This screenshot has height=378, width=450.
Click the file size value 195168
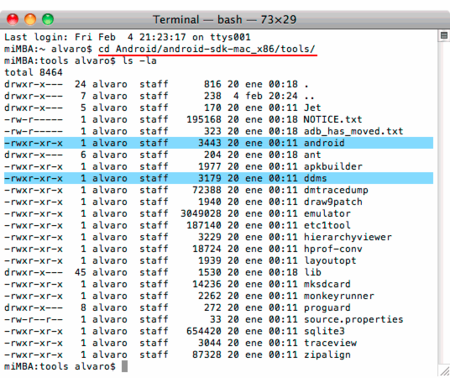(x=204, y=119)
